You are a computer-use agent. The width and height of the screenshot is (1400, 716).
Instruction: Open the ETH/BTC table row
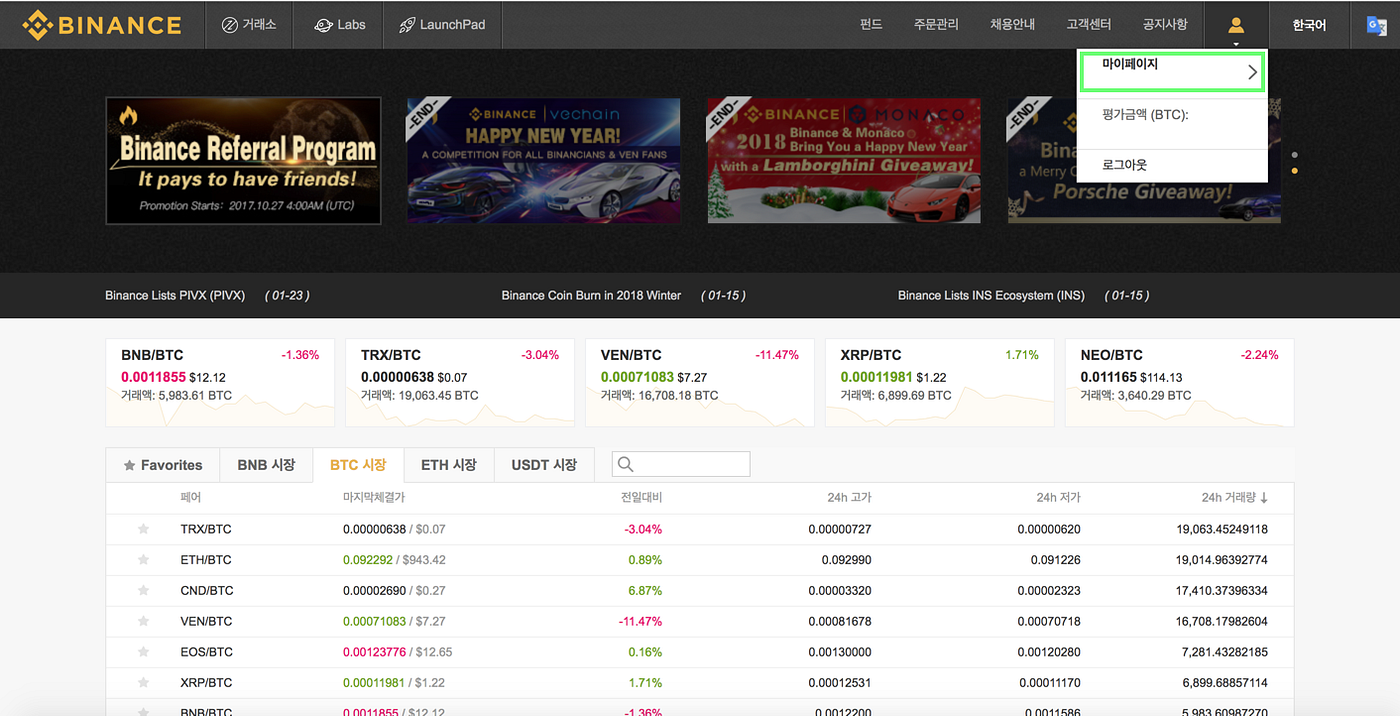tap(700, 560)
